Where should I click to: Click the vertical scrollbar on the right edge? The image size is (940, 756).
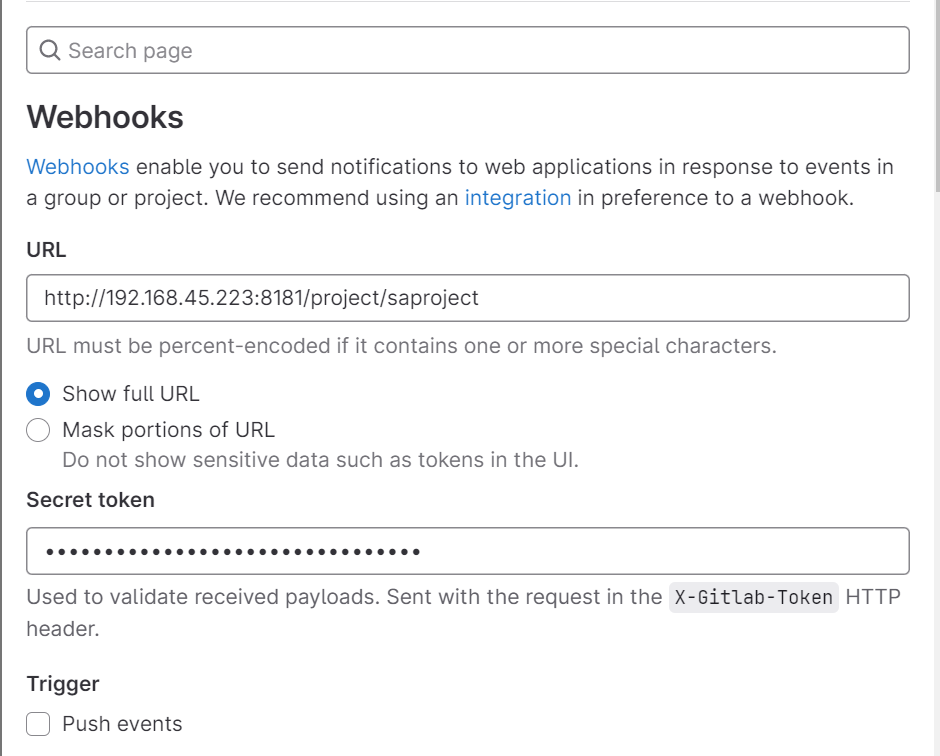pyautogui.click(x=934, y=100)
